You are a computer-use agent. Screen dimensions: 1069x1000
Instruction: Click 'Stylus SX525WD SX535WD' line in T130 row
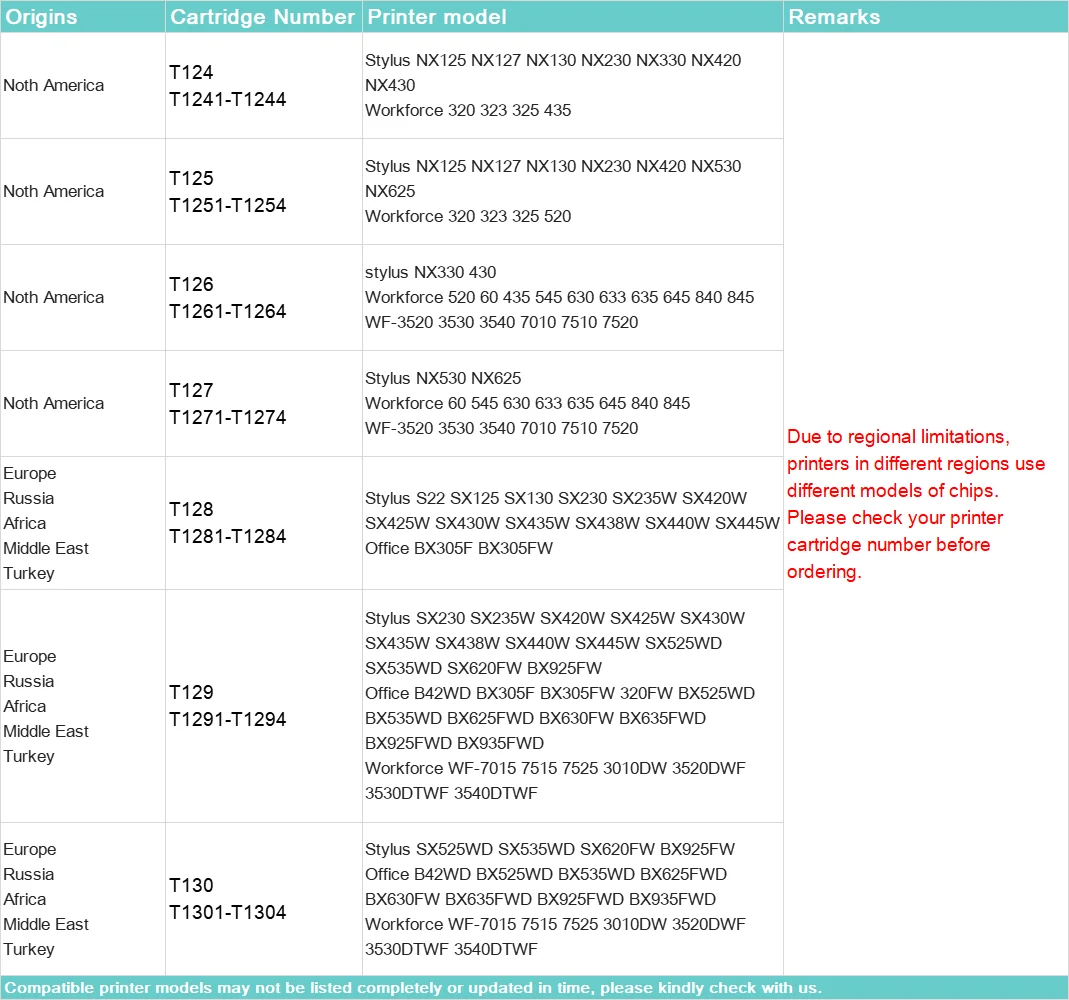549,849
